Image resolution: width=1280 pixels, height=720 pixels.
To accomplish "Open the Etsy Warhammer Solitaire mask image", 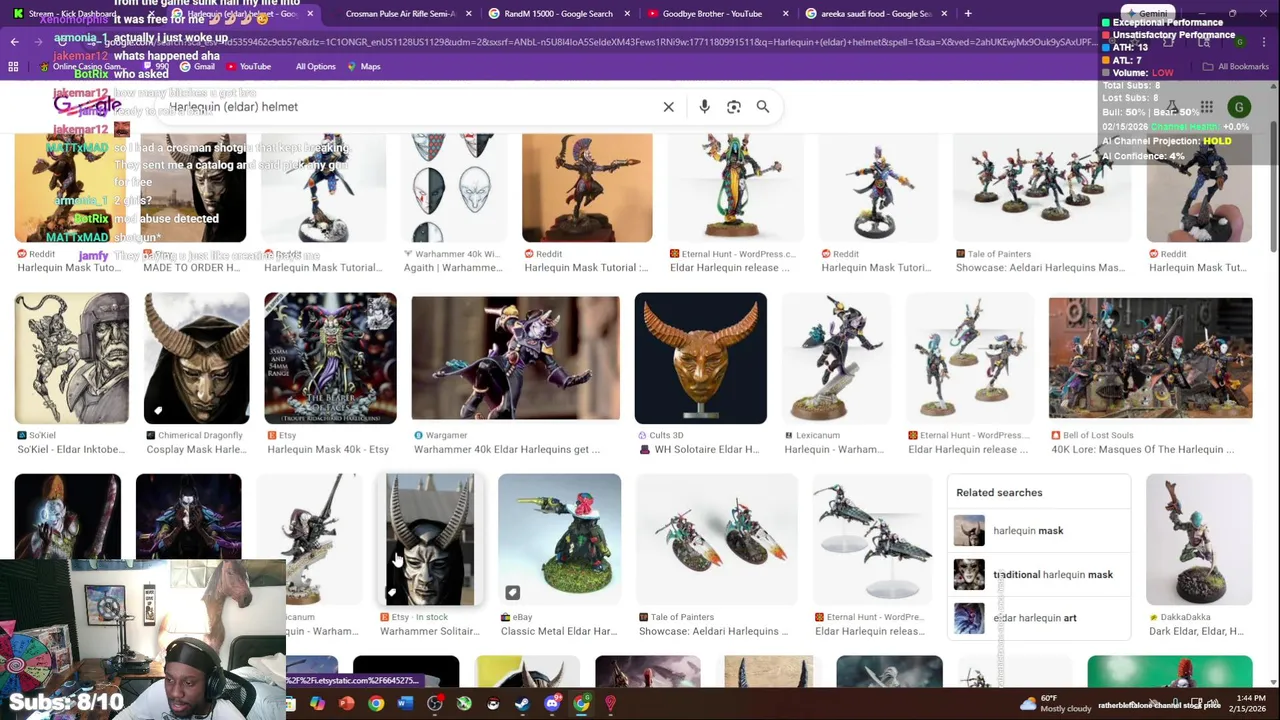I will [430, 540].
